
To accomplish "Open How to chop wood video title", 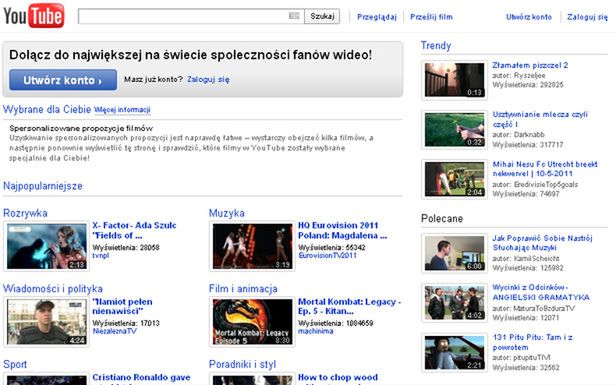I will [337, 378].
